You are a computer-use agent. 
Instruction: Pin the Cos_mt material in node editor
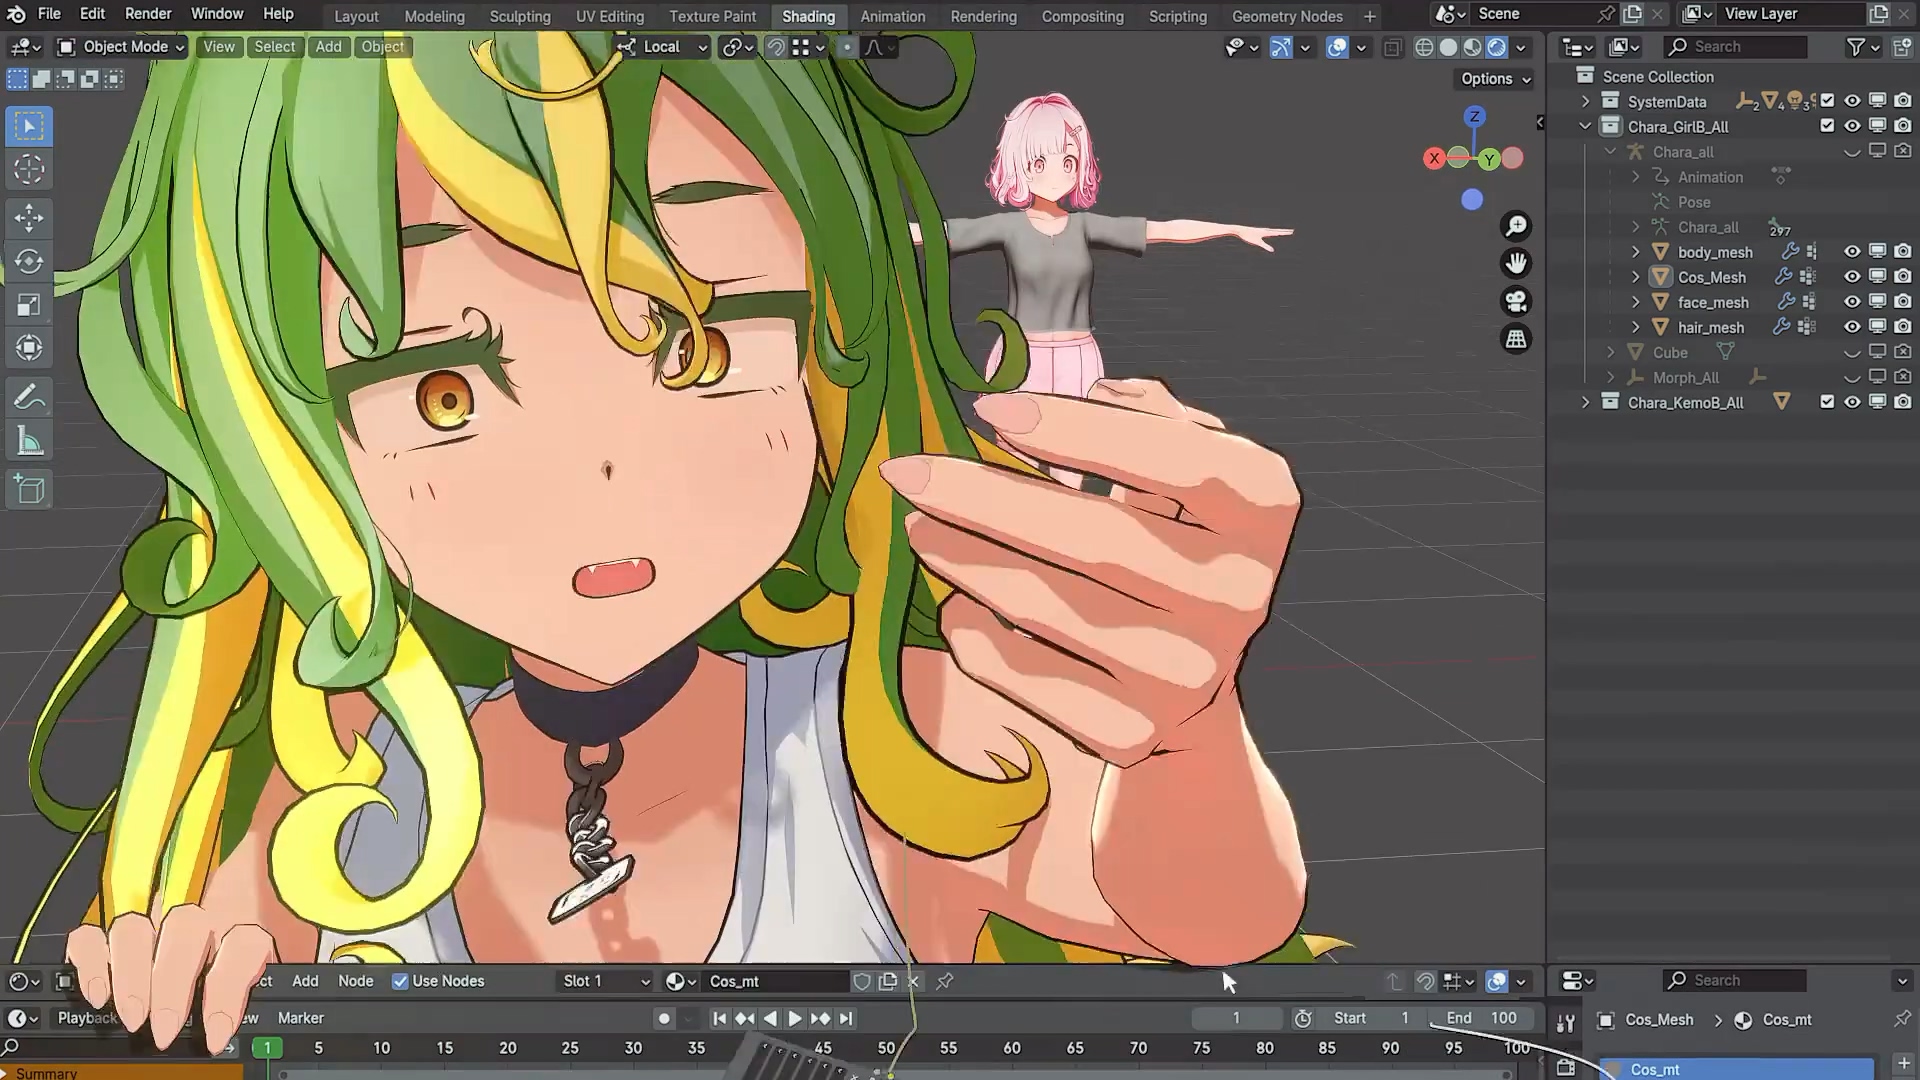[944, 981]
